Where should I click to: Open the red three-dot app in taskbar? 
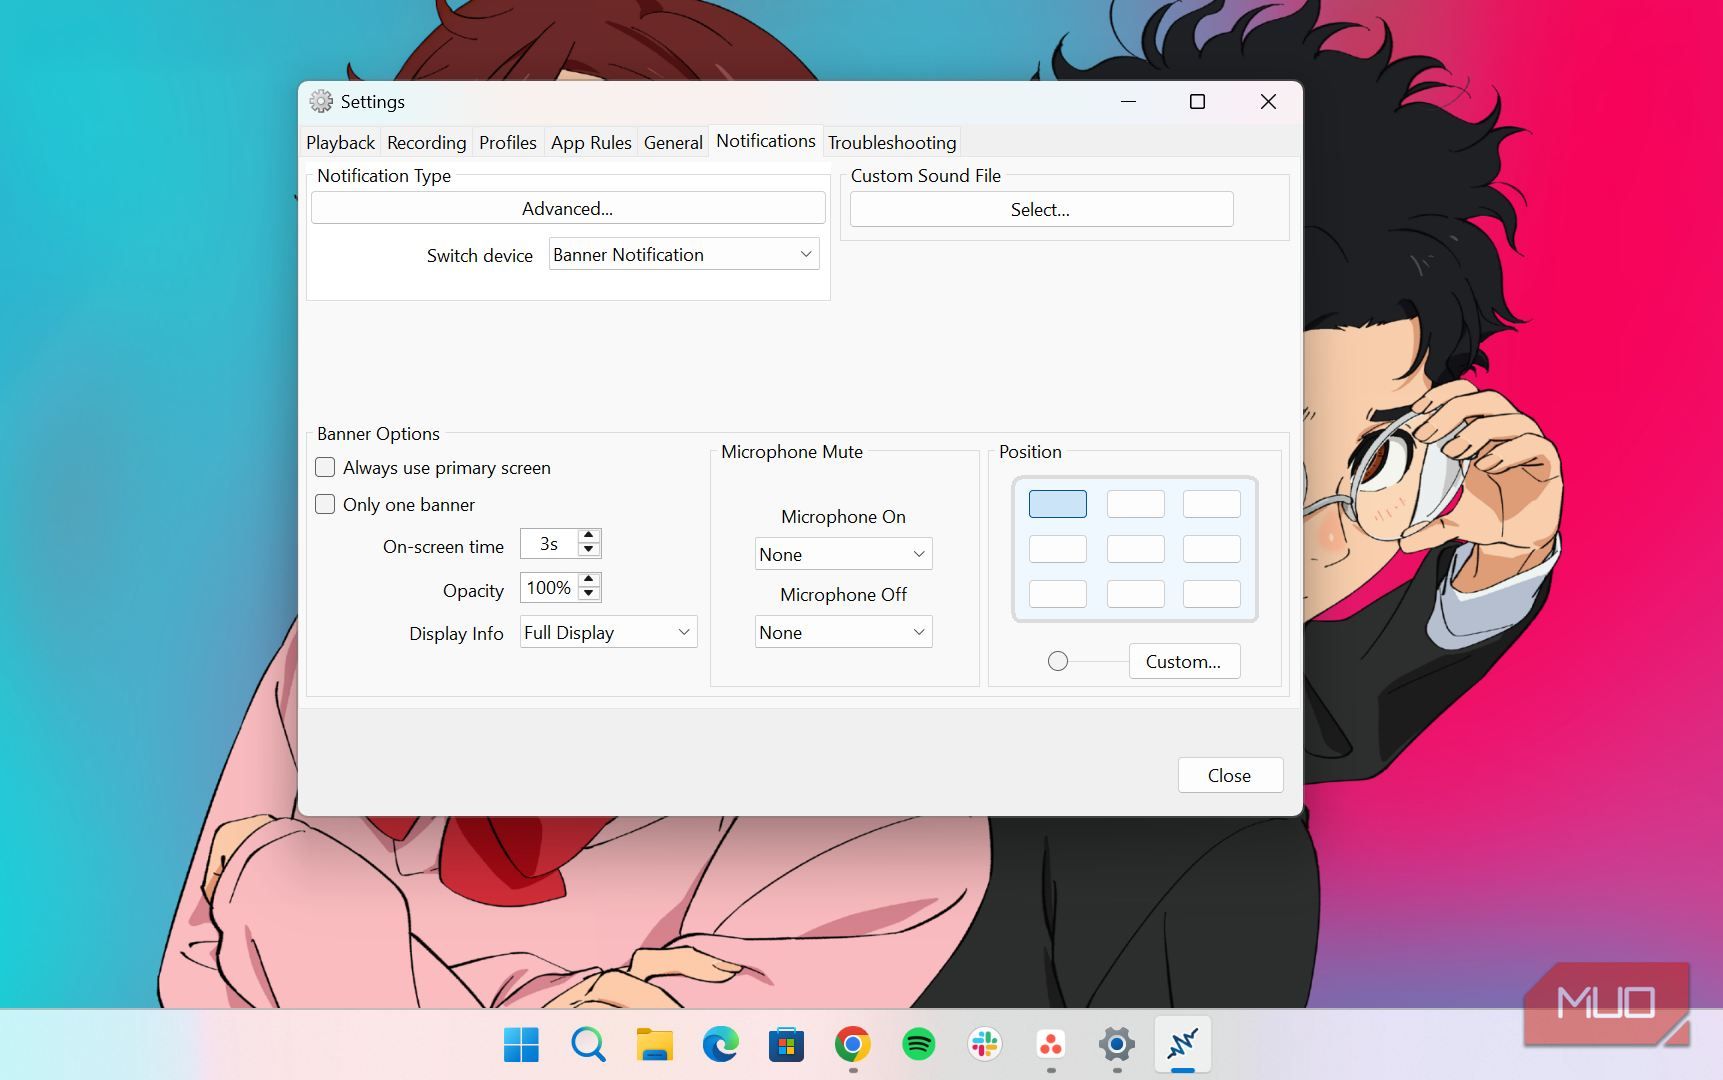[x=1051, y=1045]
